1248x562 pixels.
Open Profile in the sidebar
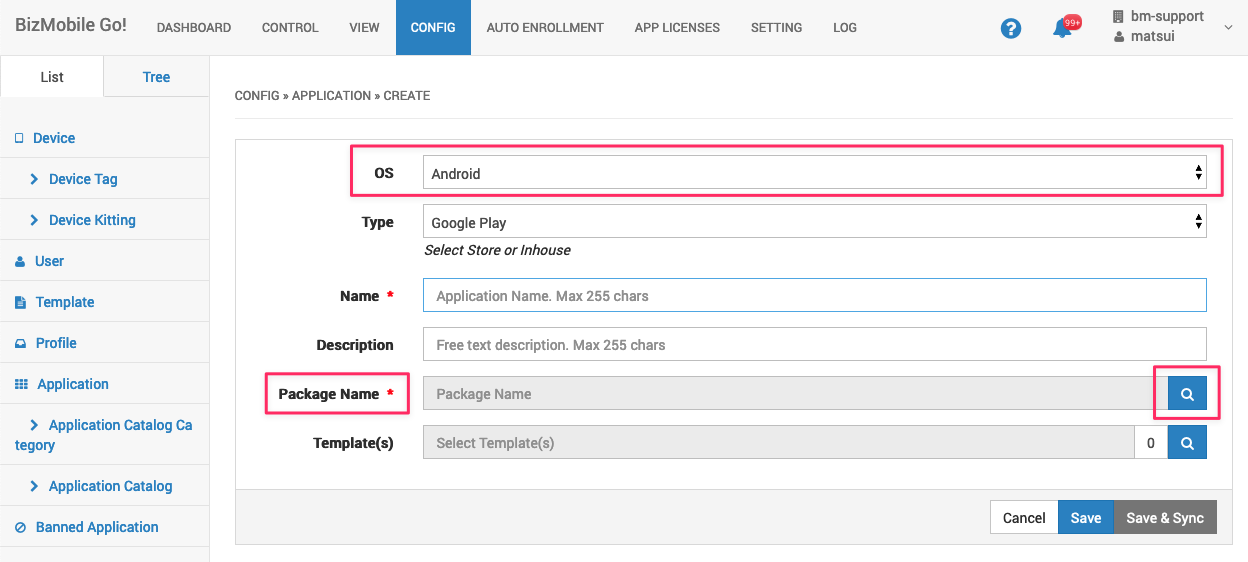tap(56, 343)
